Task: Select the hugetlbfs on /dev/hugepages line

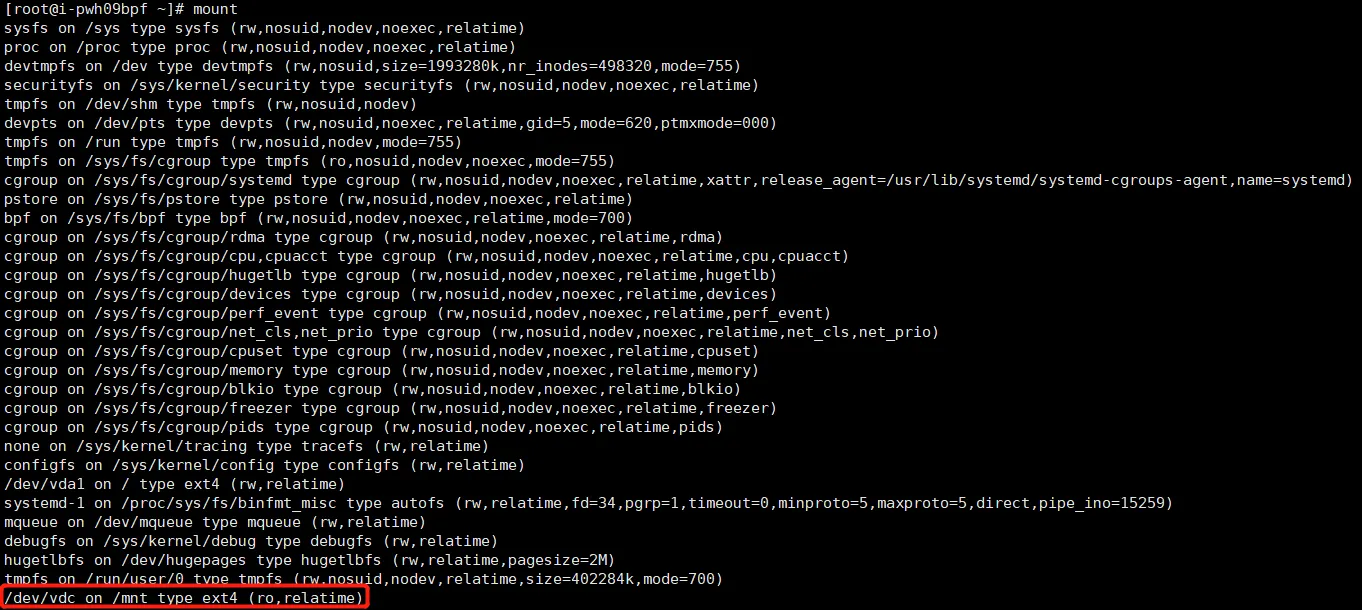Action: tap(309, 560)
